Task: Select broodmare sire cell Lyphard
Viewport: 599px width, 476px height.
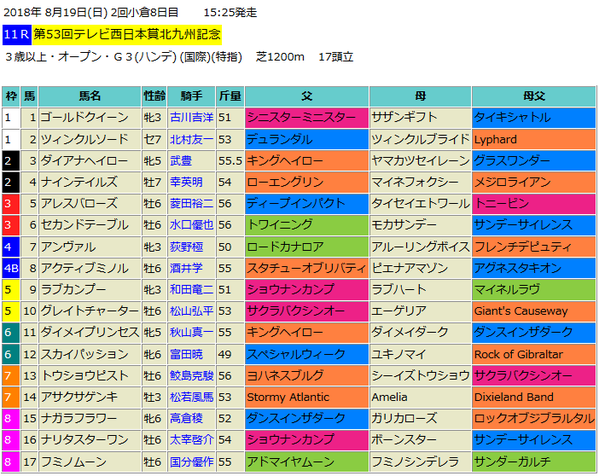Action: tap(534, 139)
